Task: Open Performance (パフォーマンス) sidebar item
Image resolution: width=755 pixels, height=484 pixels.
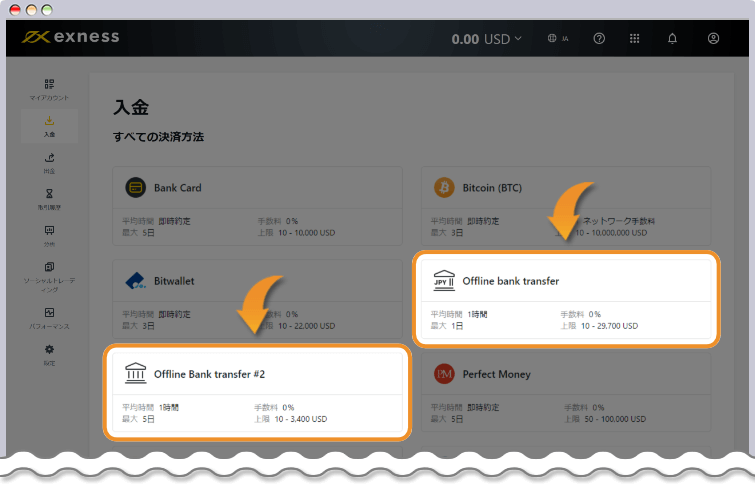Action: pyautogui.click(x=49, y=318)
